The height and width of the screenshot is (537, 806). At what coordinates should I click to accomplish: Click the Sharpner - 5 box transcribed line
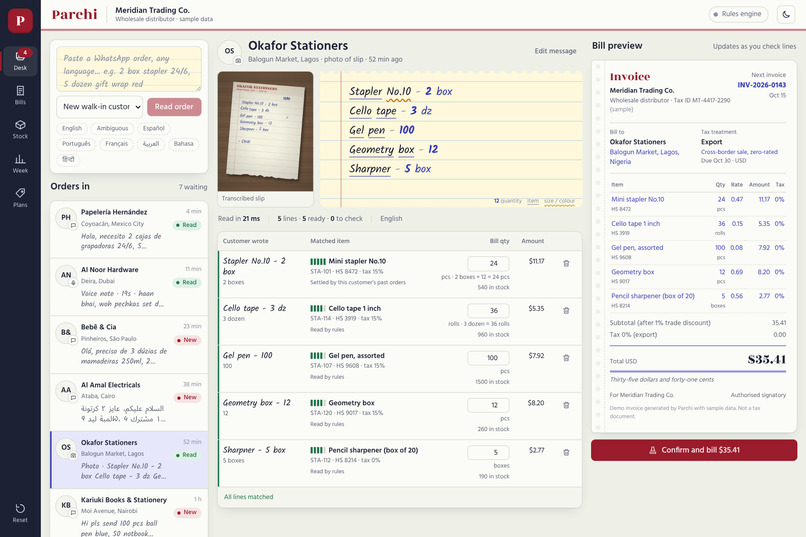coord(390,169)
